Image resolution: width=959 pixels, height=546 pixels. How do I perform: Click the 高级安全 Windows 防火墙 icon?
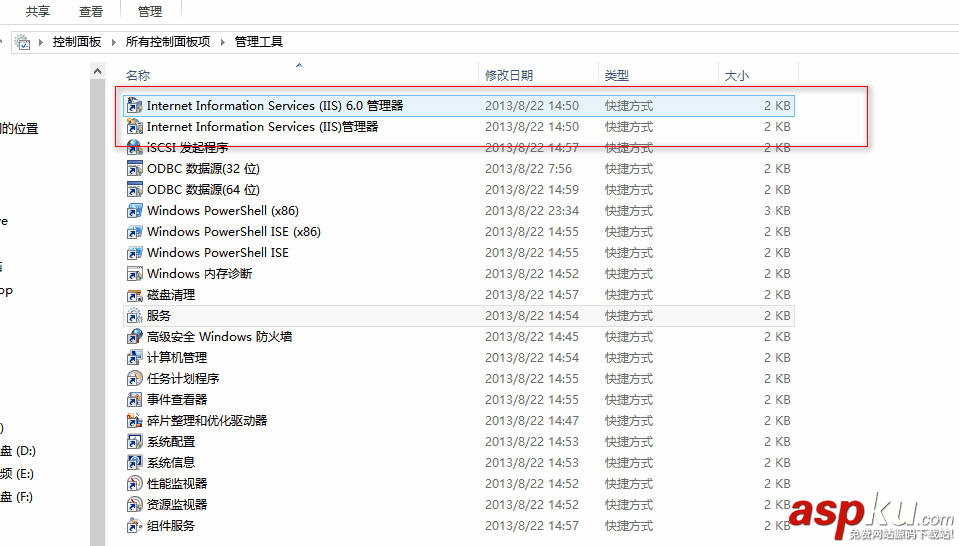tap(135, 337)
